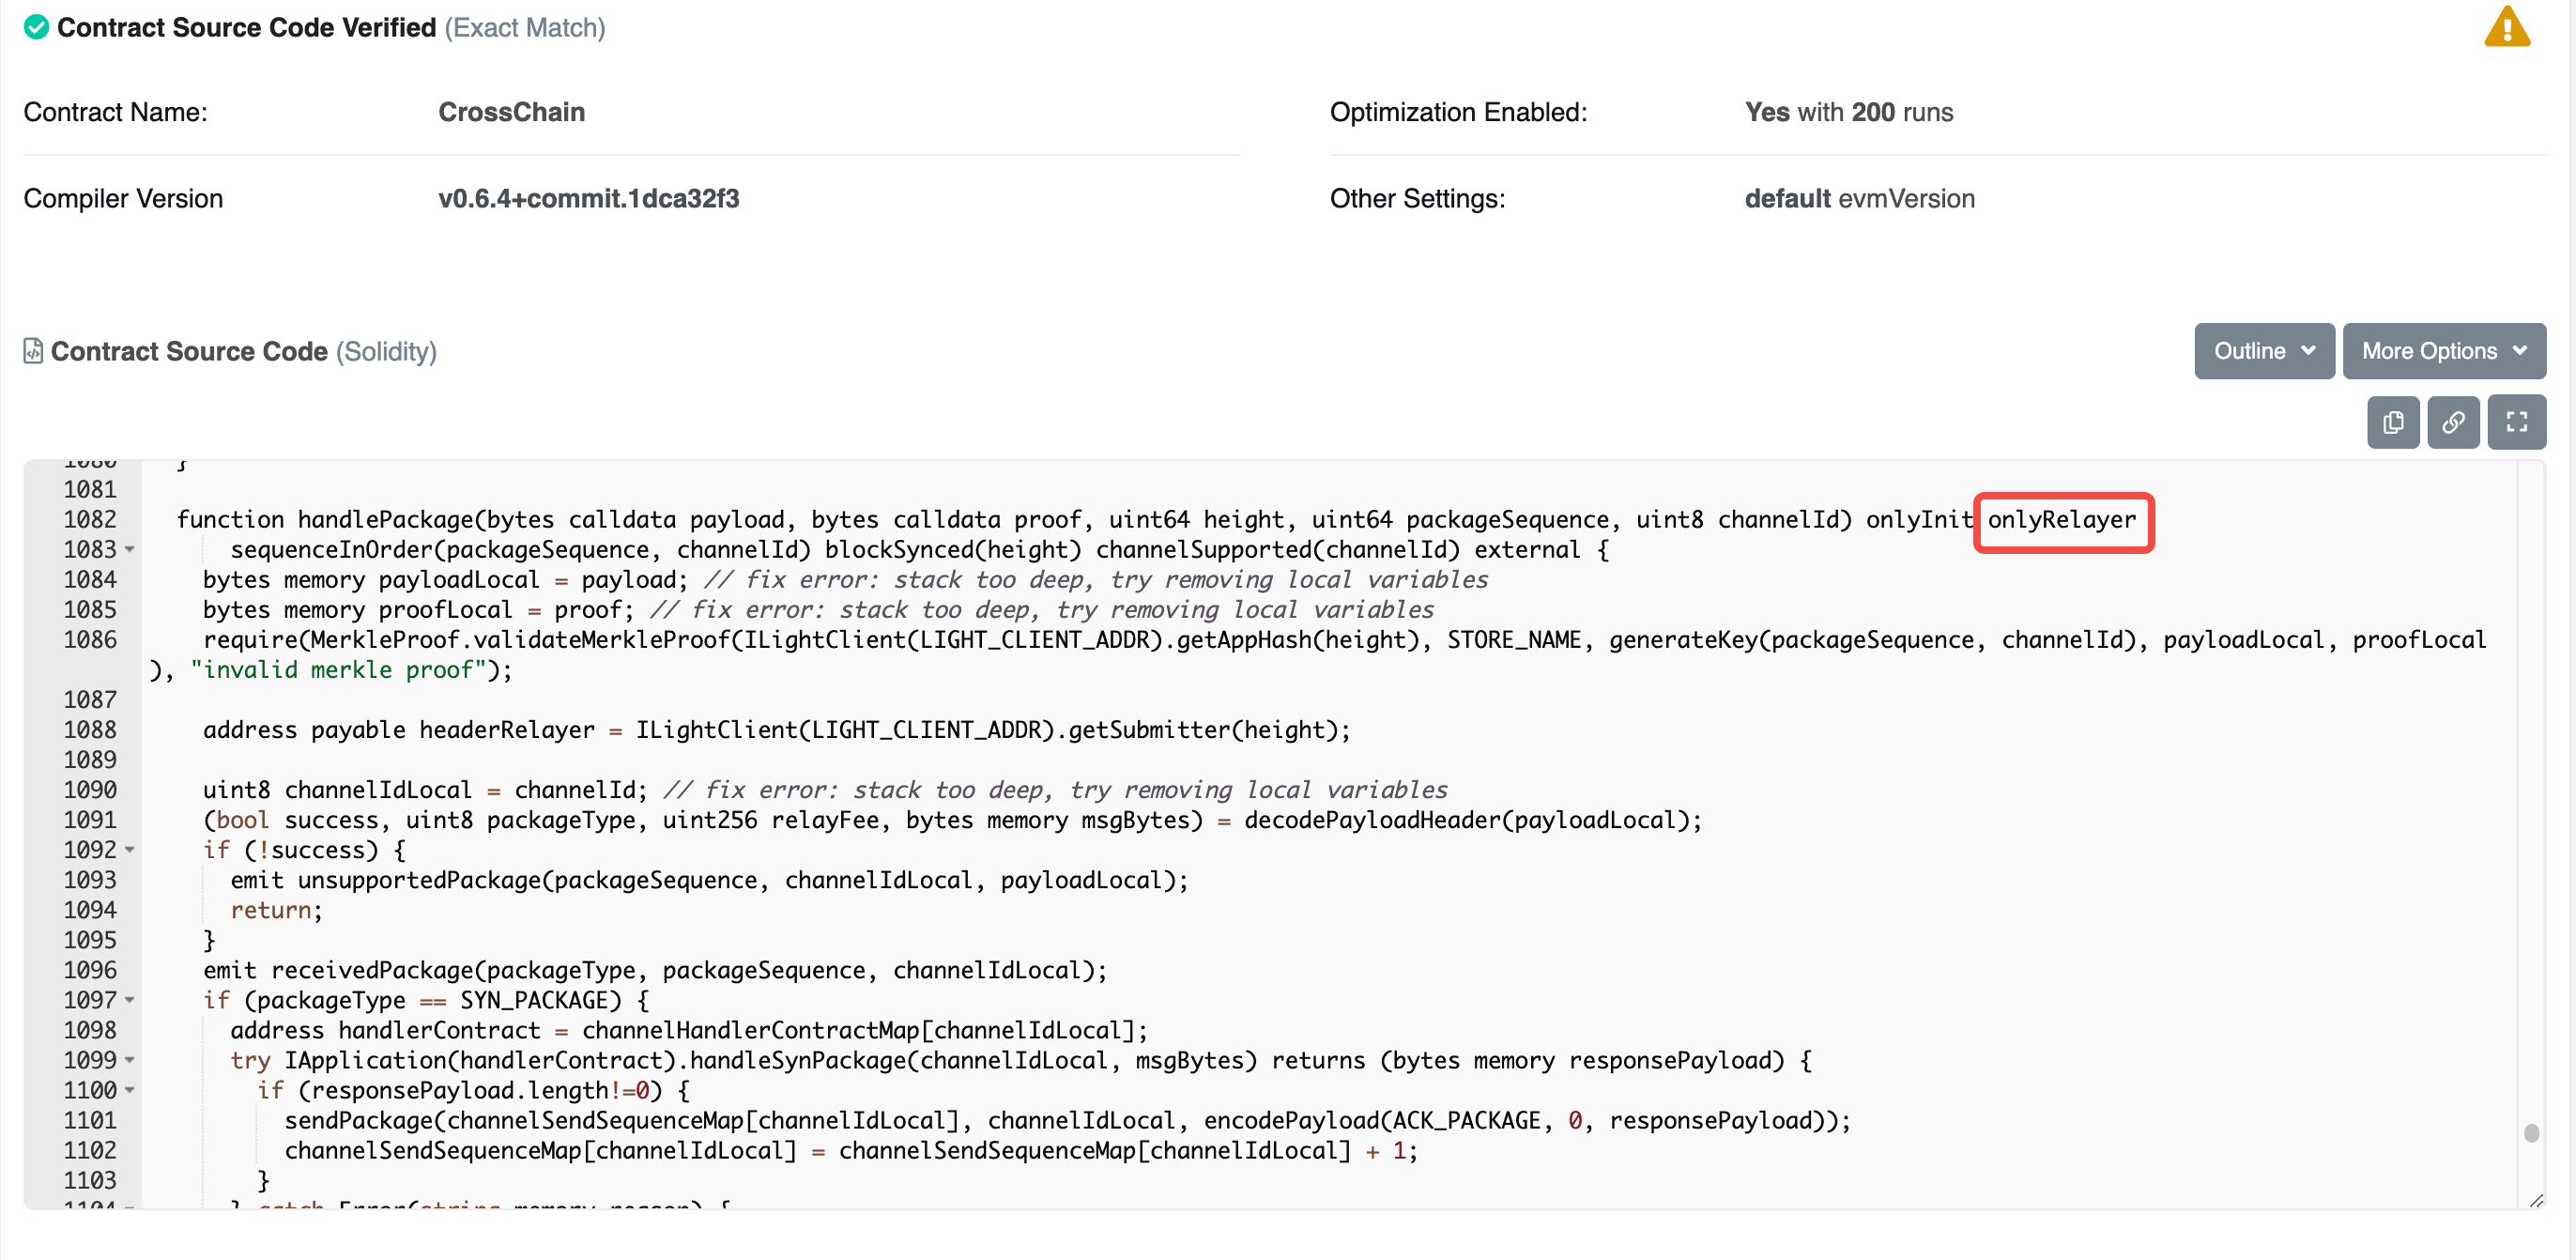Click the highlighted onlyRelayer modifier
This screenshot has height=1260, width=2576.
coord(2061,520)
